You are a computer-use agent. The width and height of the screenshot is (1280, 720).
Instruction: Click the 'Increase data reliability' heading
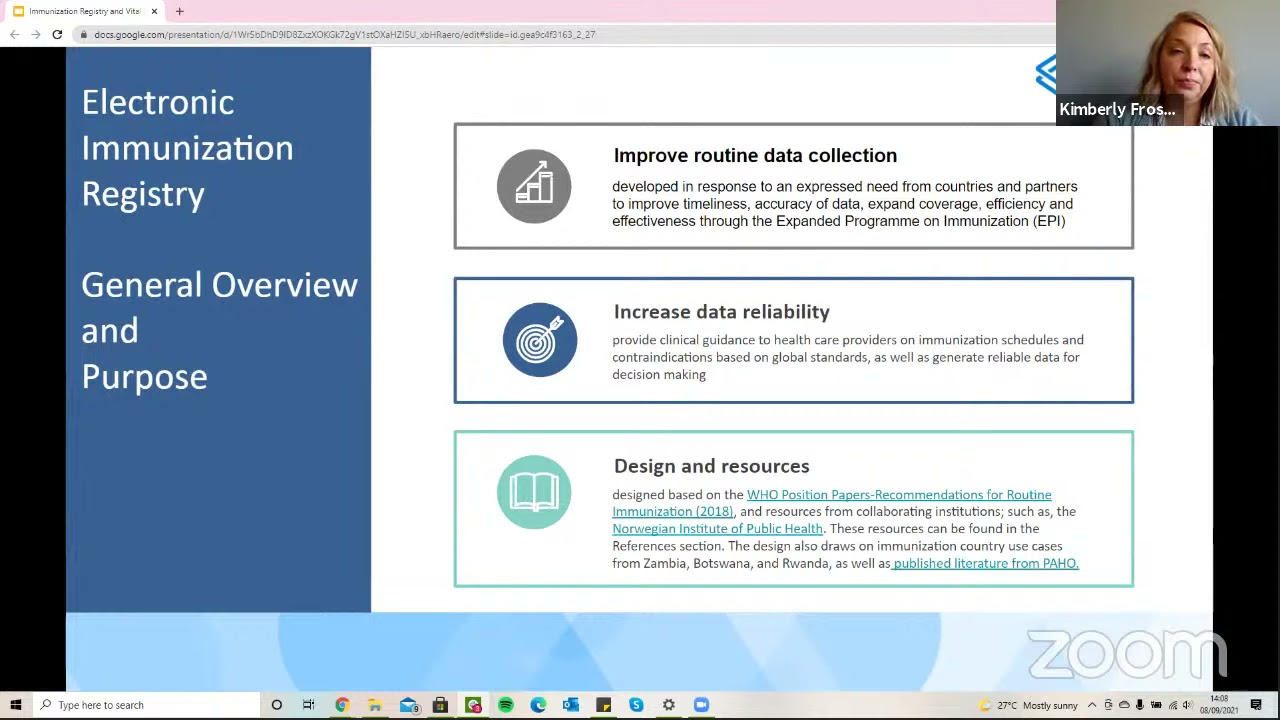[x=721, y=312]
